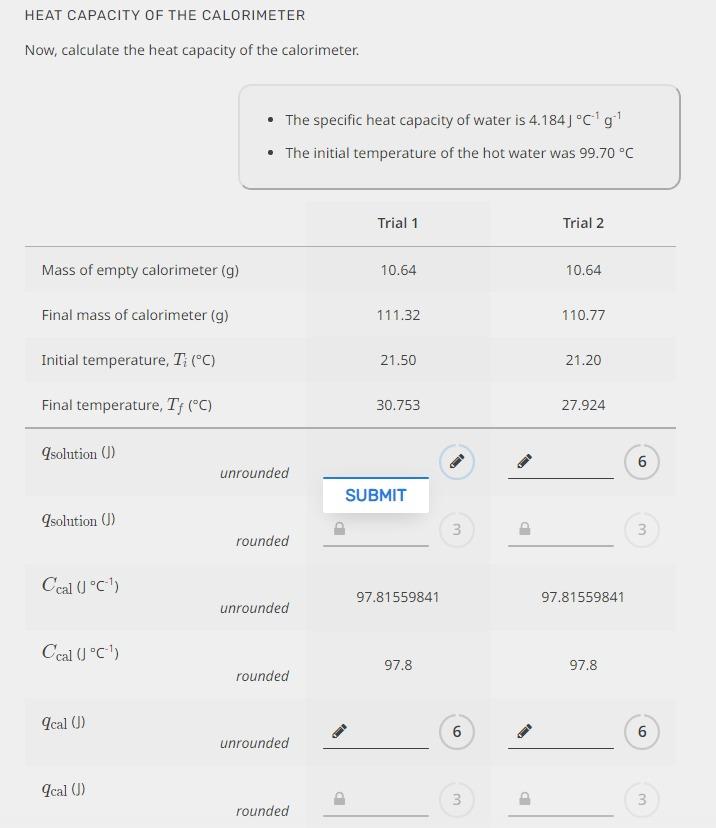
Task: Select the pencil edit icon for Trial 2 qcal
Action: point(523,731)
